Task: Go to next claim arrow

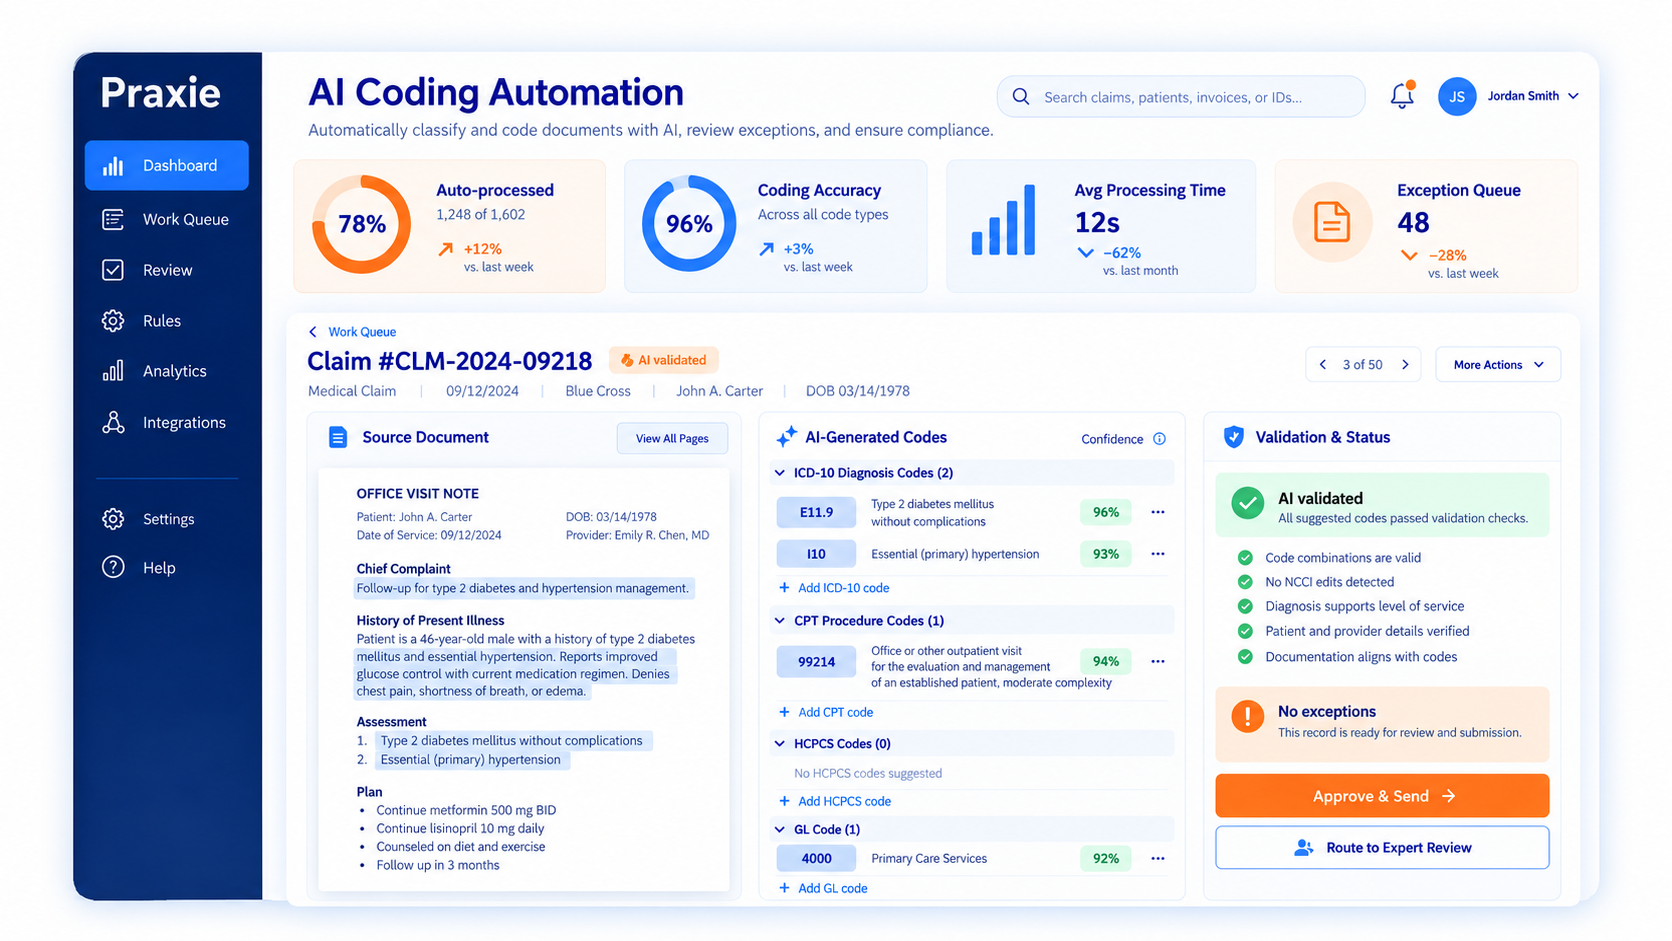Action: [1405, 365]
